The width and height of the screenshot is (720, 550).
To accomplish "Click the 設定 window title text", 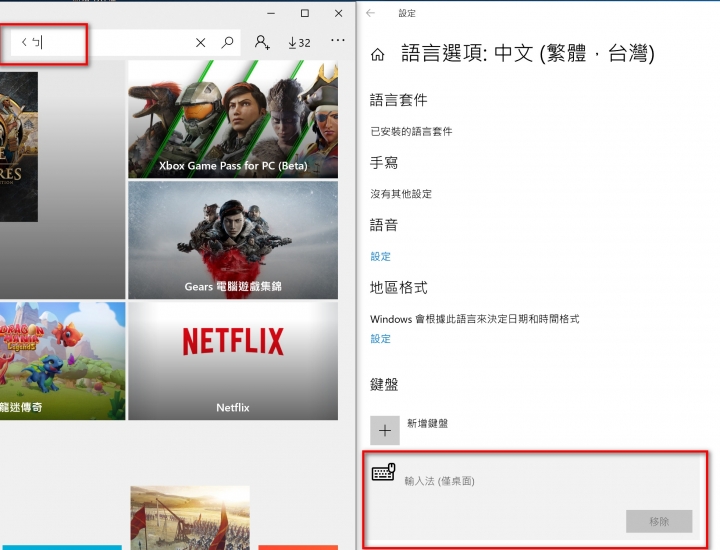I will [407, 13].
